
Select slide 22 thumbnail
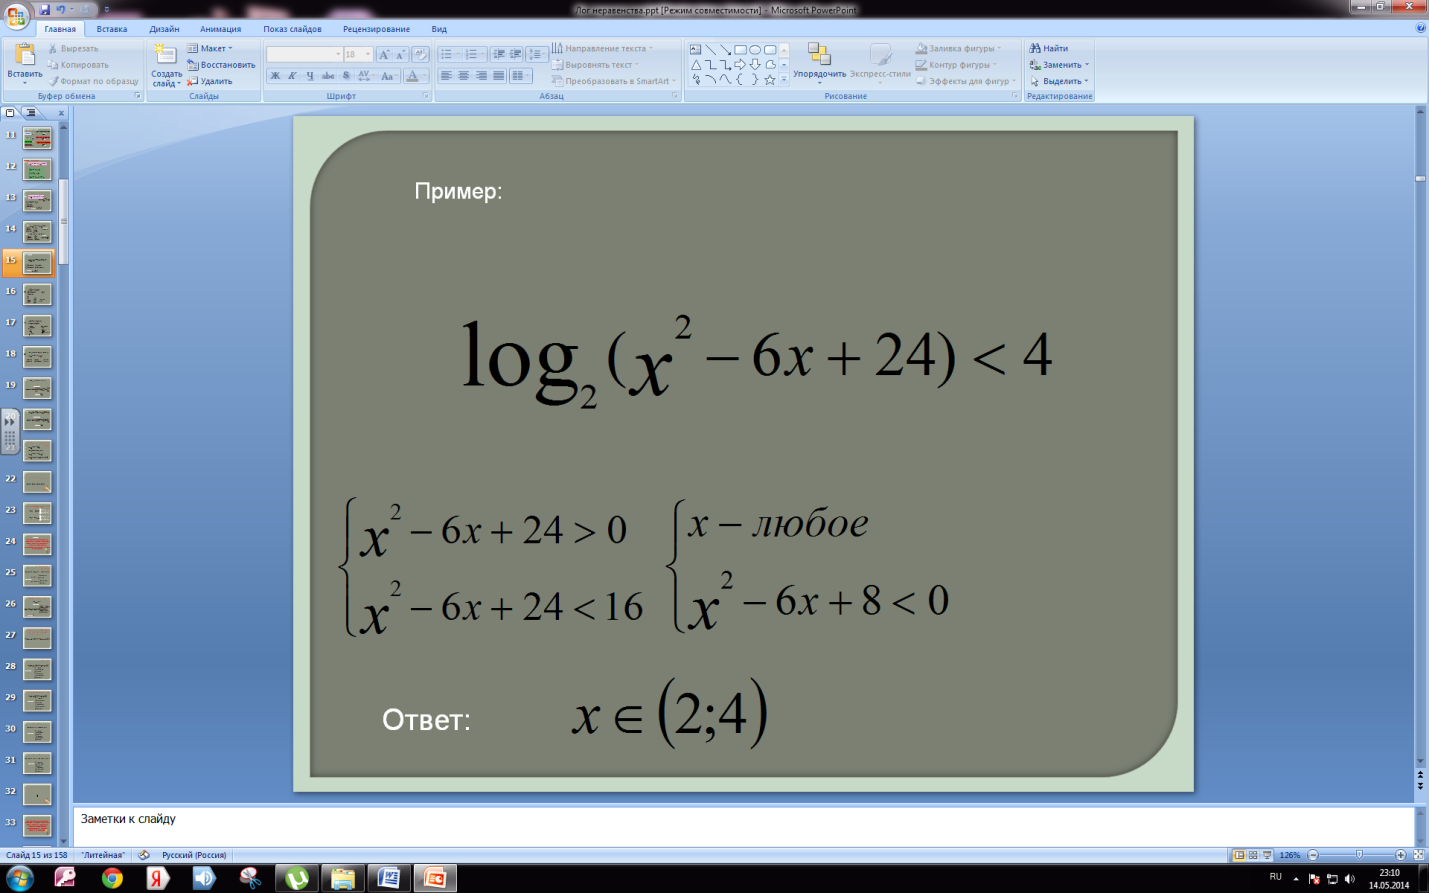[37, 482]
